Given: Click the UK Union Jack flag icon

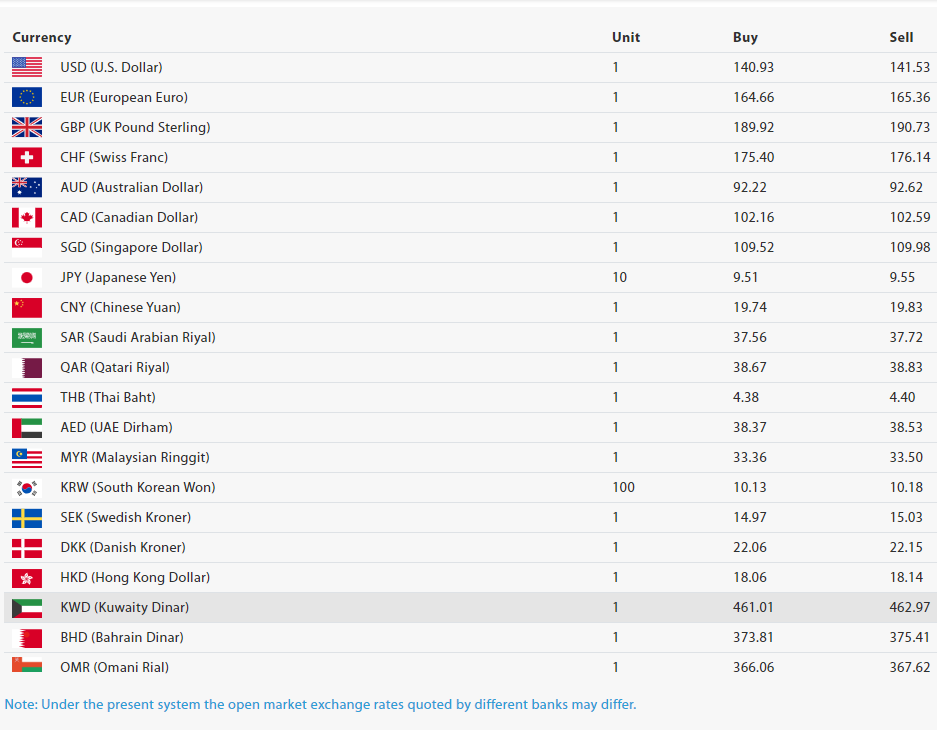Looking at the screenshot, I should point(27,127).
